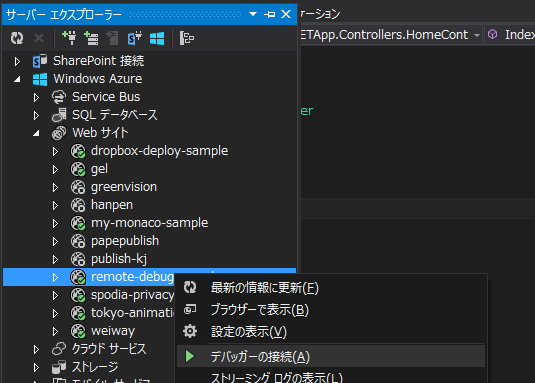Open the window position dropdown arrow in title bar
Viewport: 535px width, 383px height.
click(x=253, y=14)
